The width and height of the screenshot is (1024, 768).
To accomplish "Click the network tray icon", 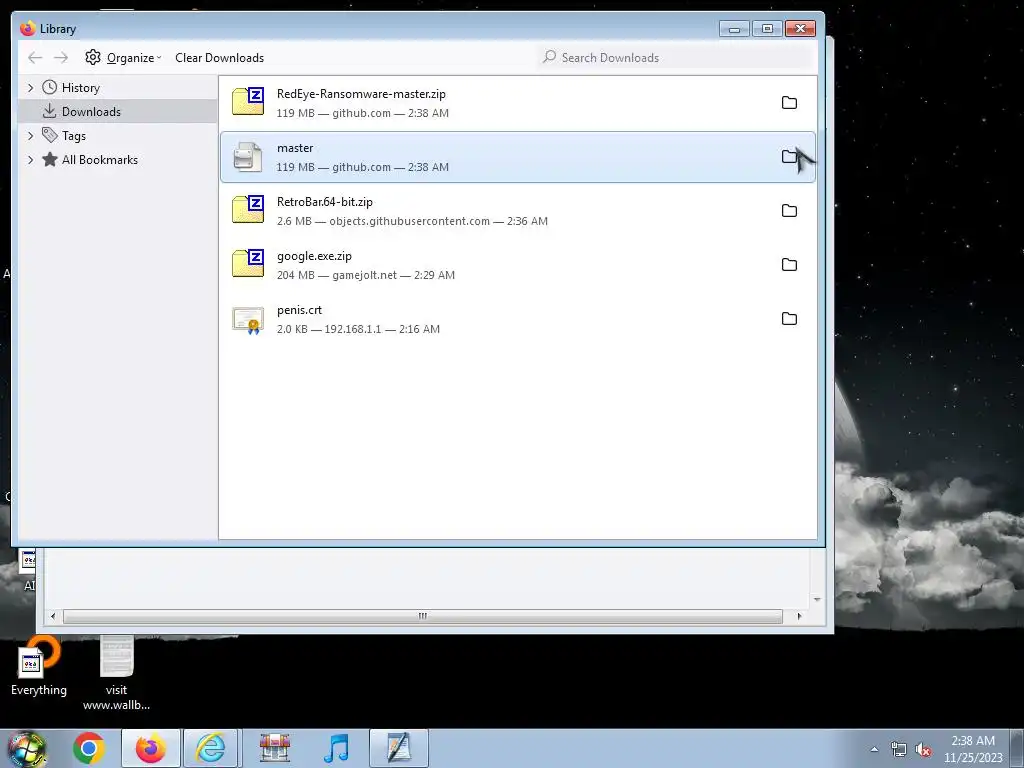I will (x=899, y=750).
